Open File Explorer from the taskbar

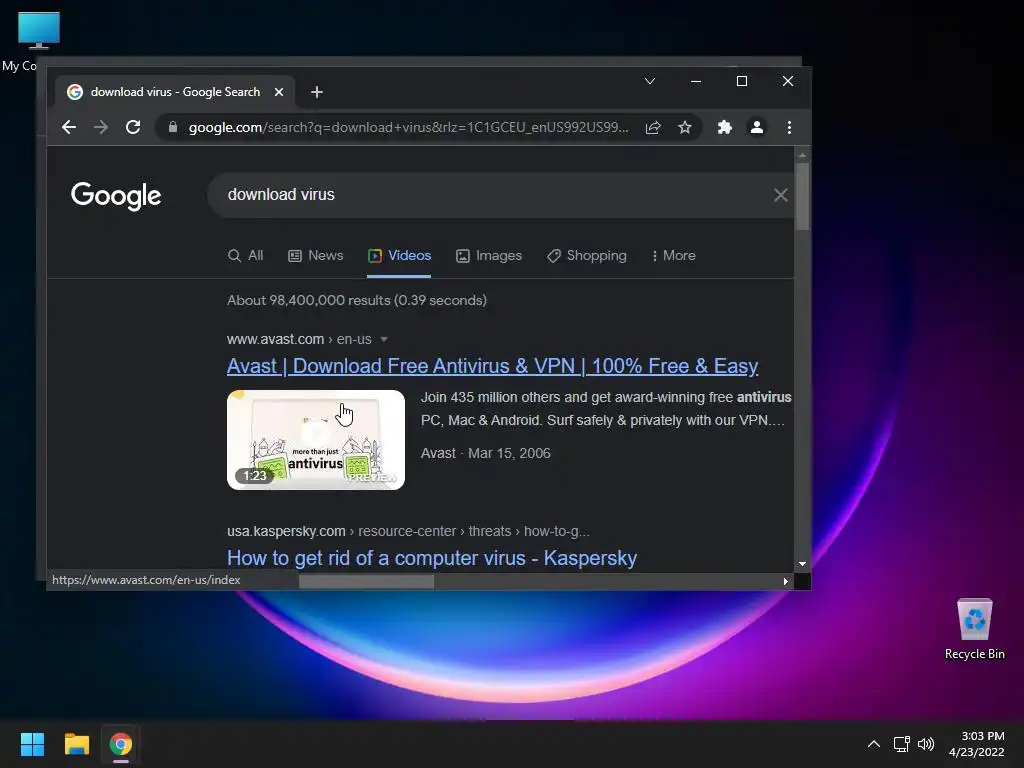(x=76, y=744)
